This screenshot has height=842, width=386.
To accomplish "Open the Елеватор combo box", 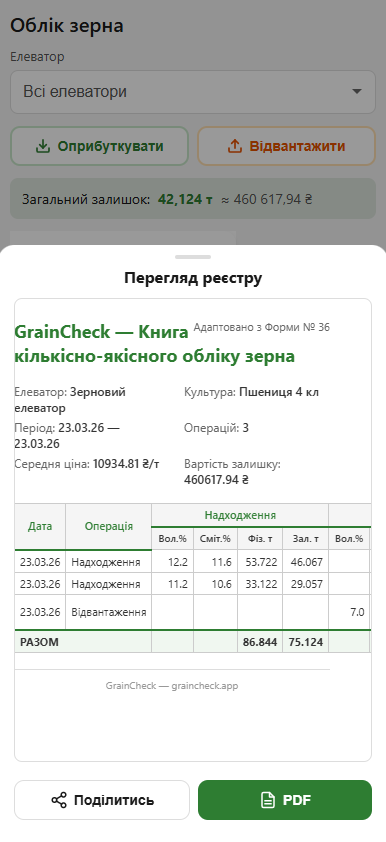I will [193, 92].
